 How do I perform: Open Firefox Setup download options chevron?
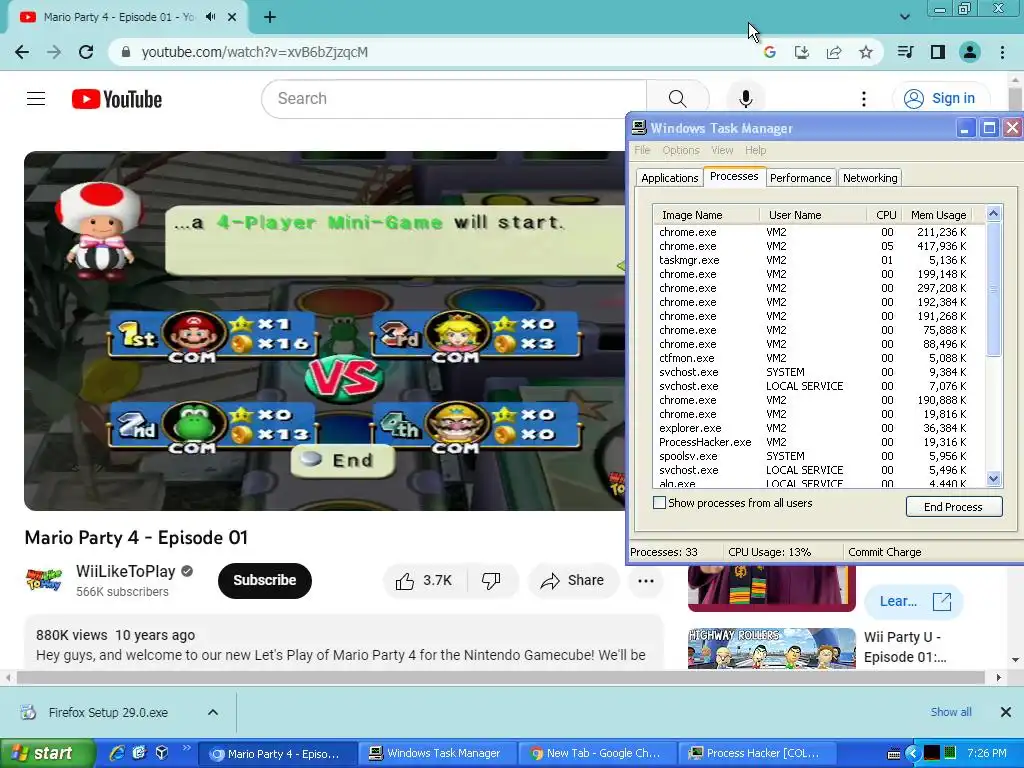pos(213,712)
